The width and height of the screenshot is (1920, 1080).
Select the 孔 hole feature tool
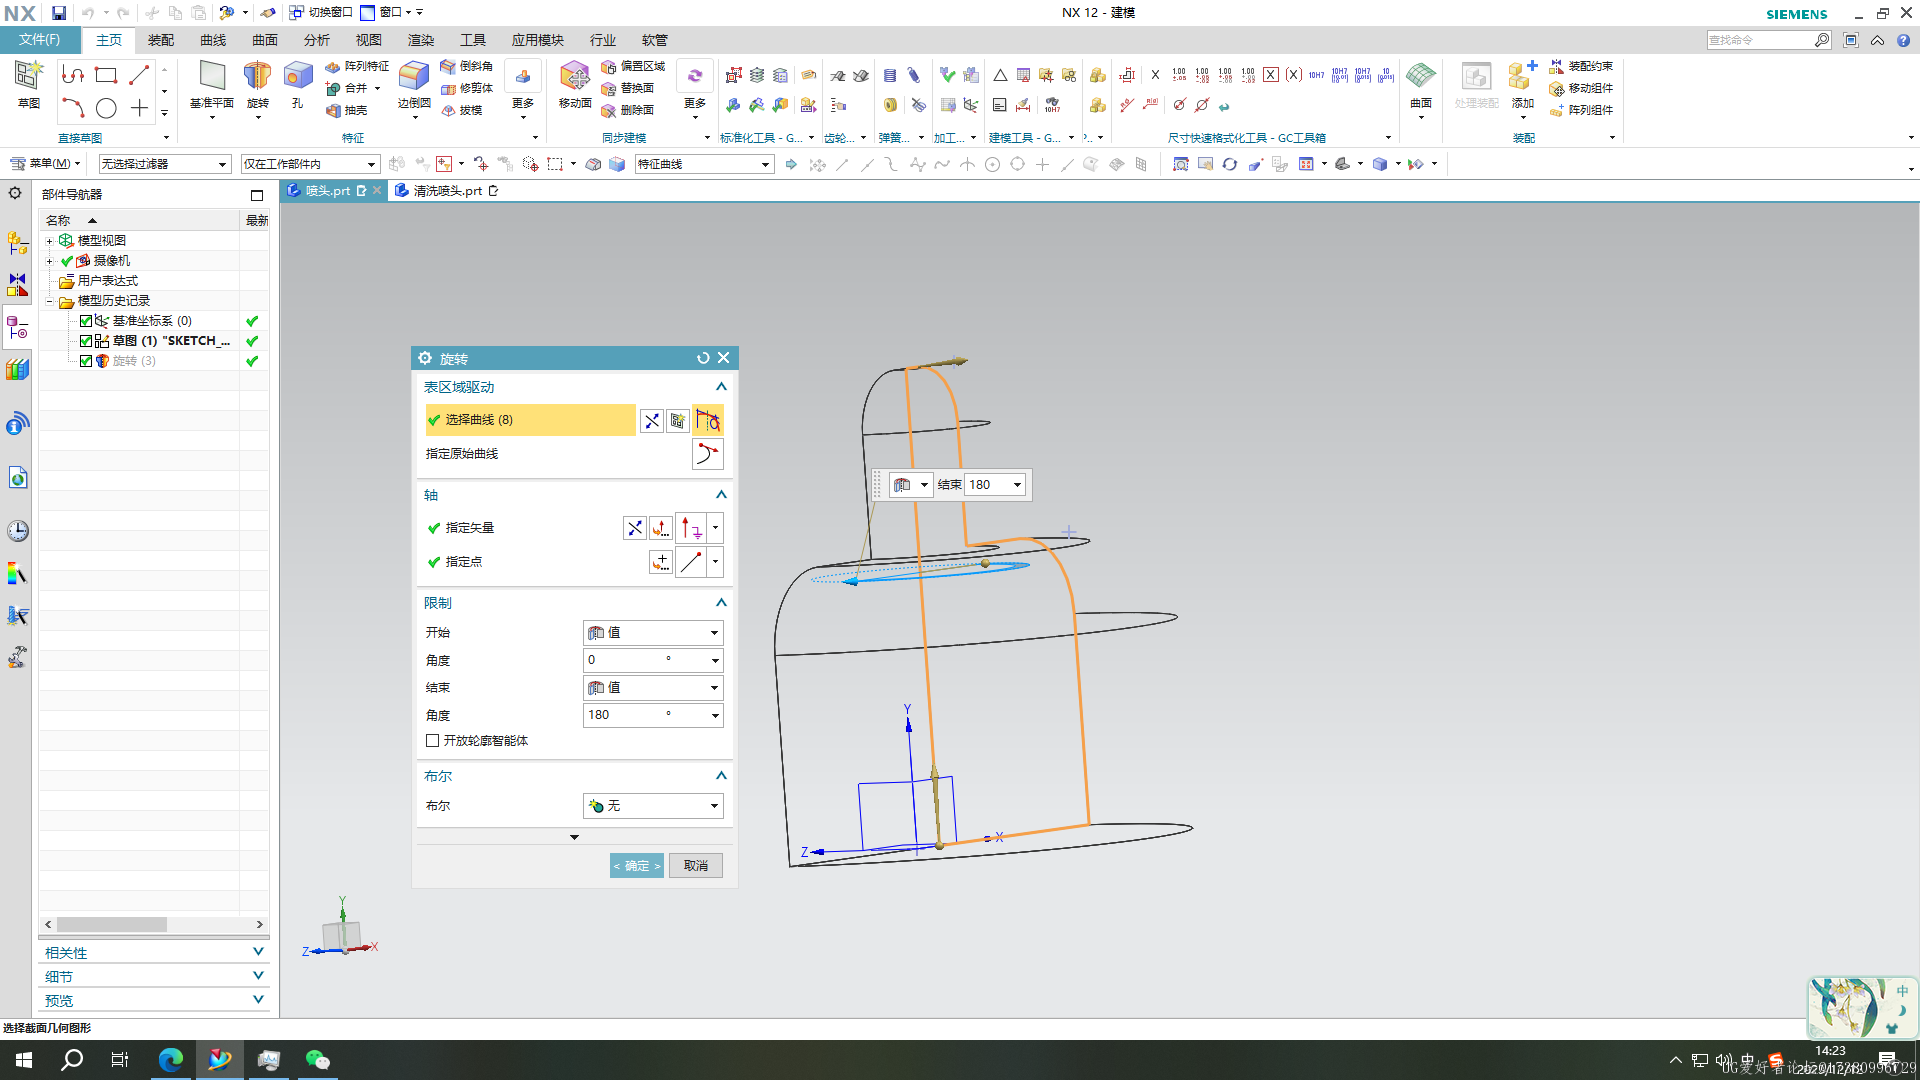297,84
